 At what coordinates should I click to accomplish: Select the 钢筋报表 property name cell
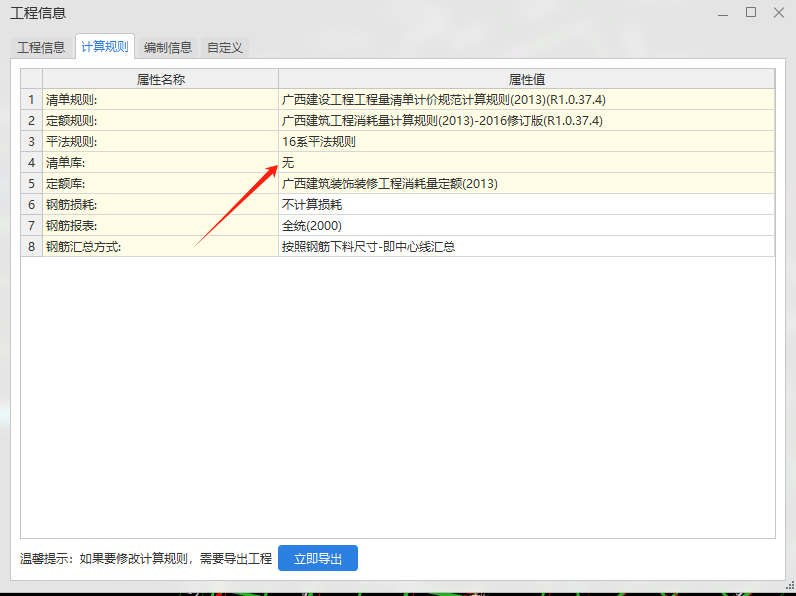point(160,225)
